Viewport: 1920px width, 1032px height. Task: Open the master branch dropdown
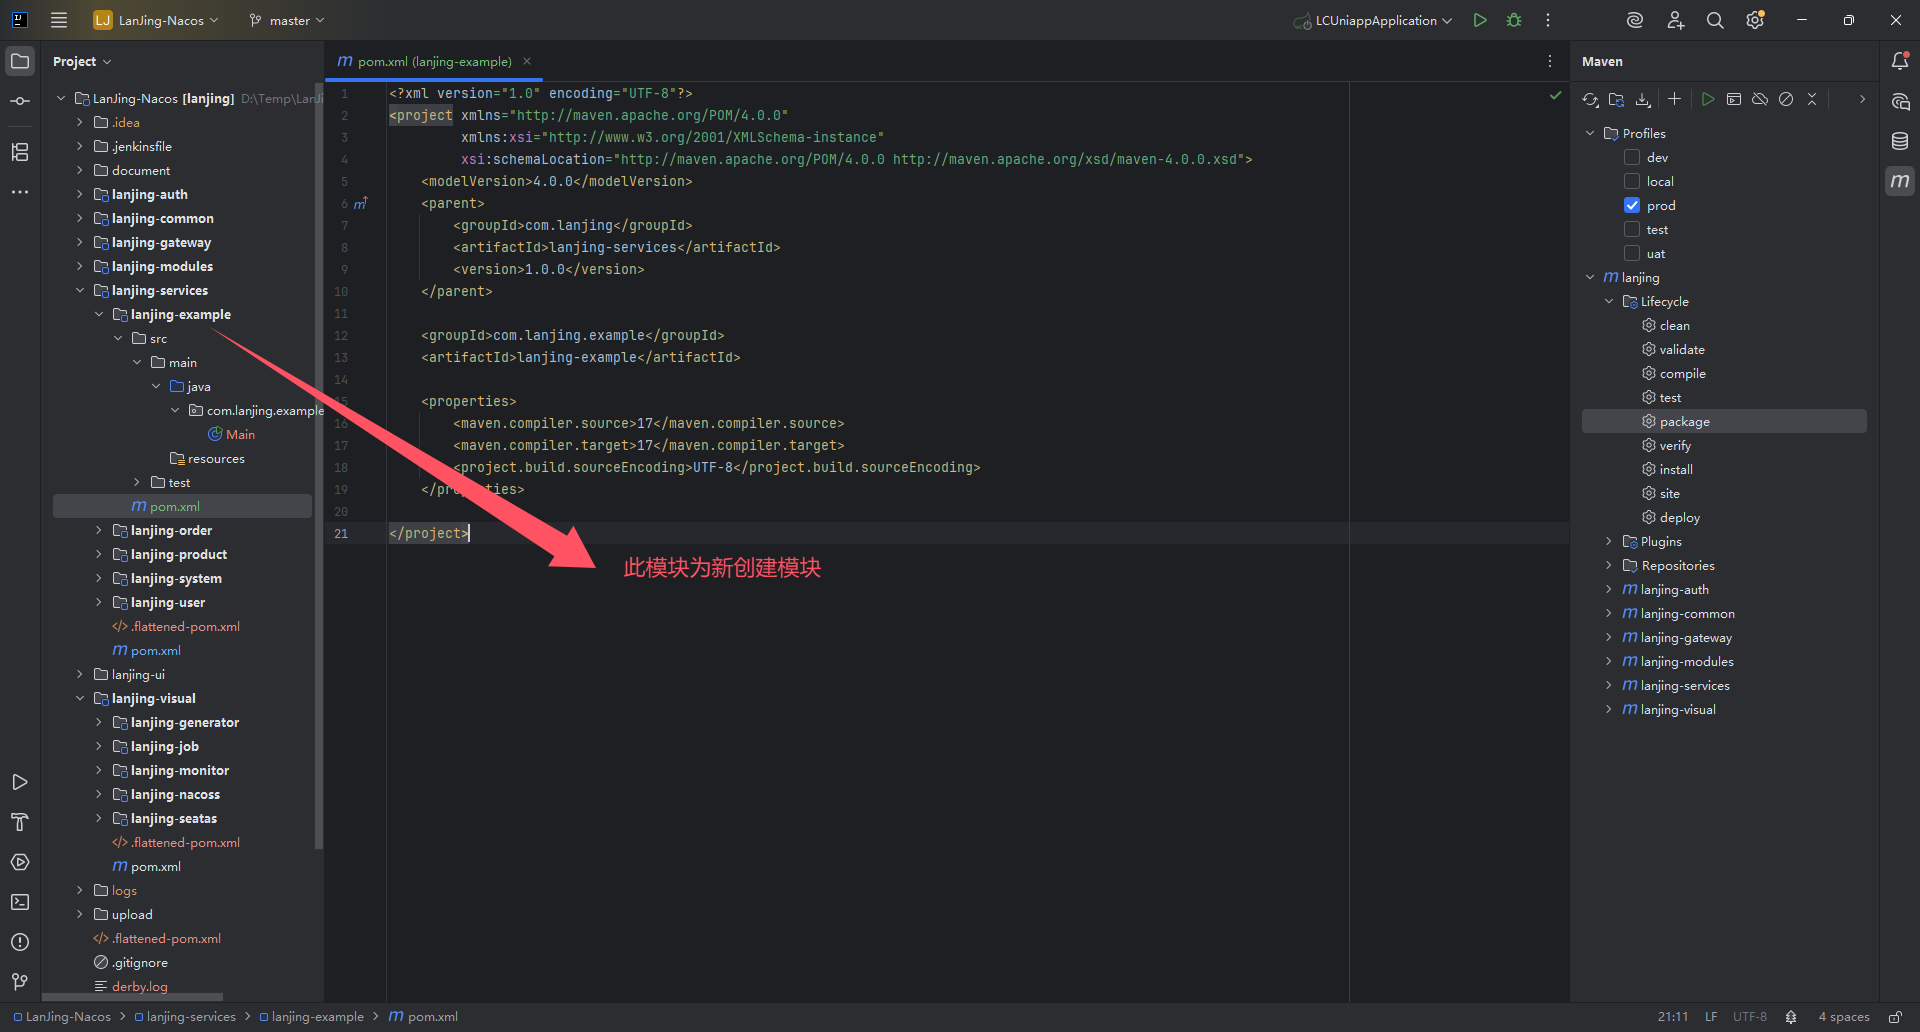pyautogui.click(x=287, y=20)
